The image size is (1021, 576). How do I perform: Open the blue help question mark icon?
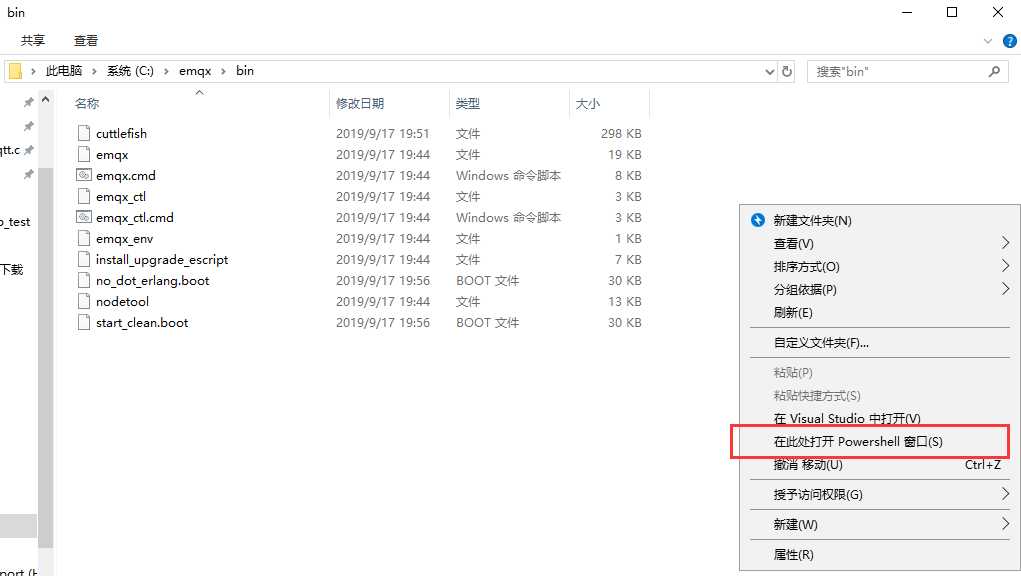(x=1009, y=41)
